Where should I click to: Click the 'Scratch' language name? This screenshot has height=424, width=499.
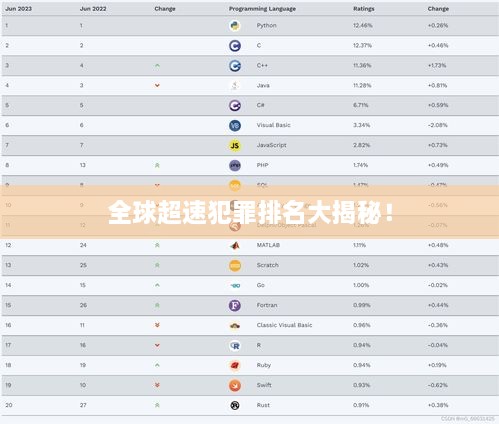pyautogui.click(x=268, y=265)
